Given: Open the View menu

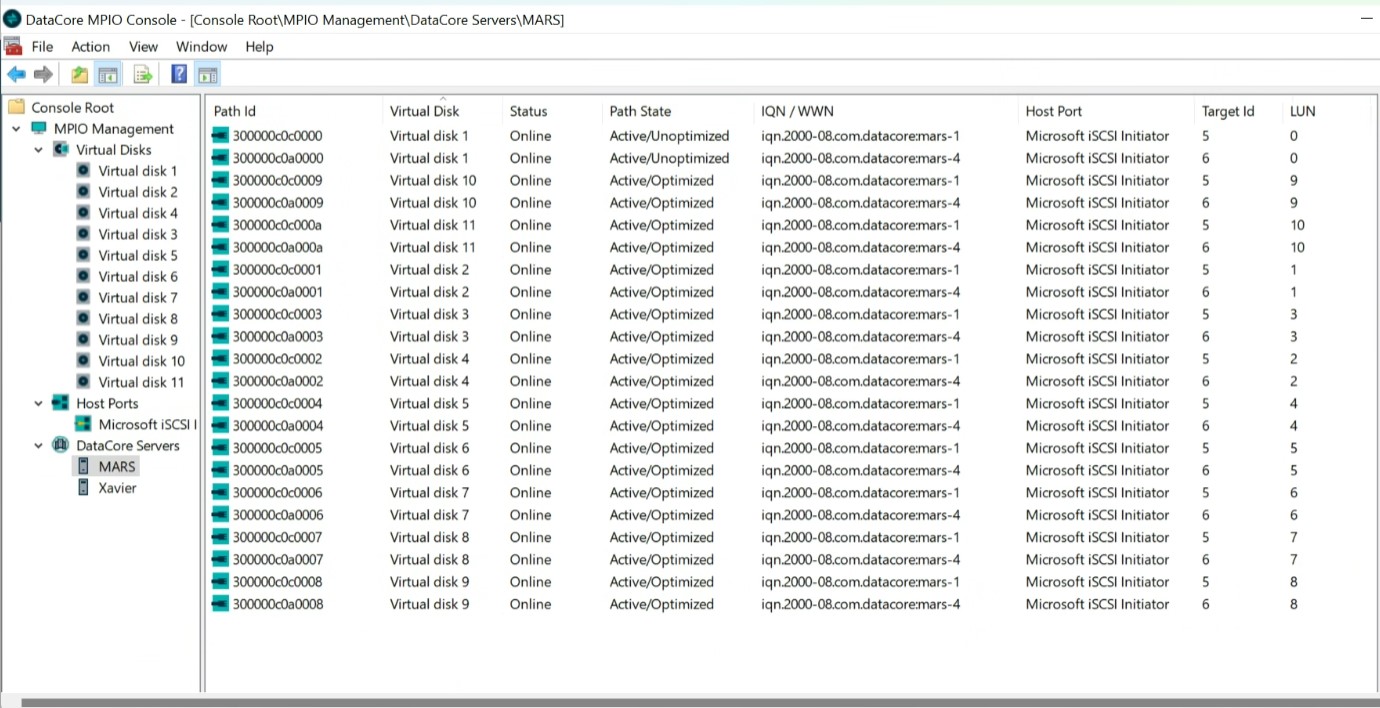Looking at the screenshot, I should point(143,47).
